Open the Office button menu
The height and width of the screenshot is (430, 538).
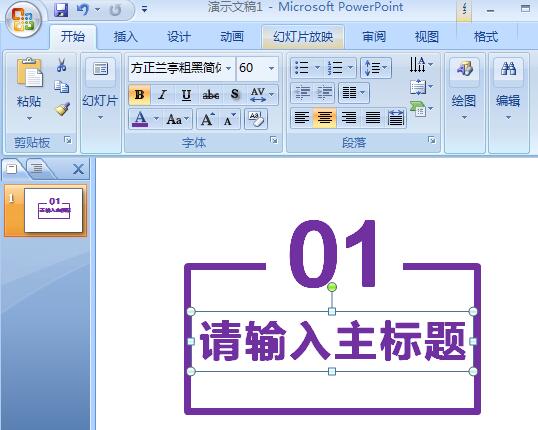[x=23, y=20]
